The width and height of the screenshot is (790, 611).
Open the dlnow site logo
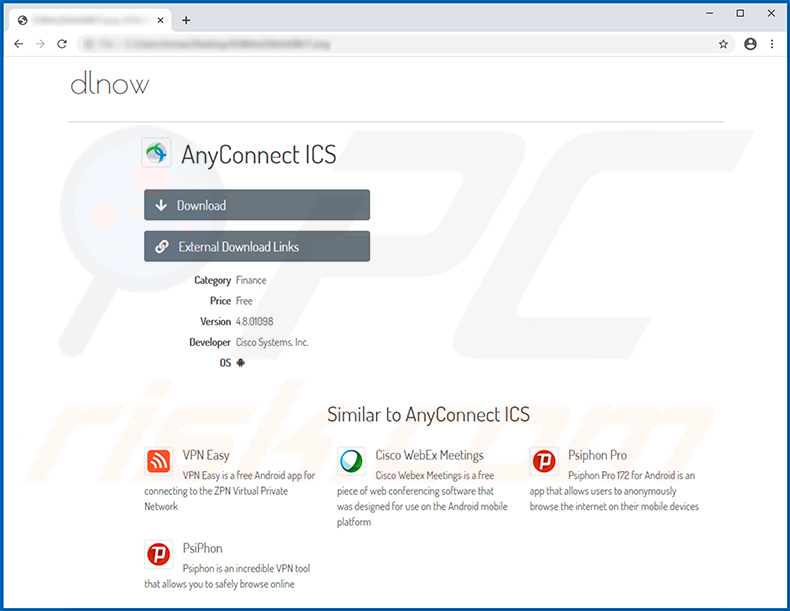(x=109, y=84)
